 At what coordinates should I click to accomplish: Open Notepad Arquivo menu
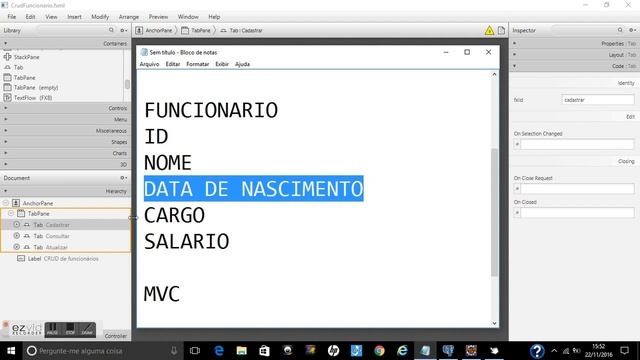click(x=149, y=64)
